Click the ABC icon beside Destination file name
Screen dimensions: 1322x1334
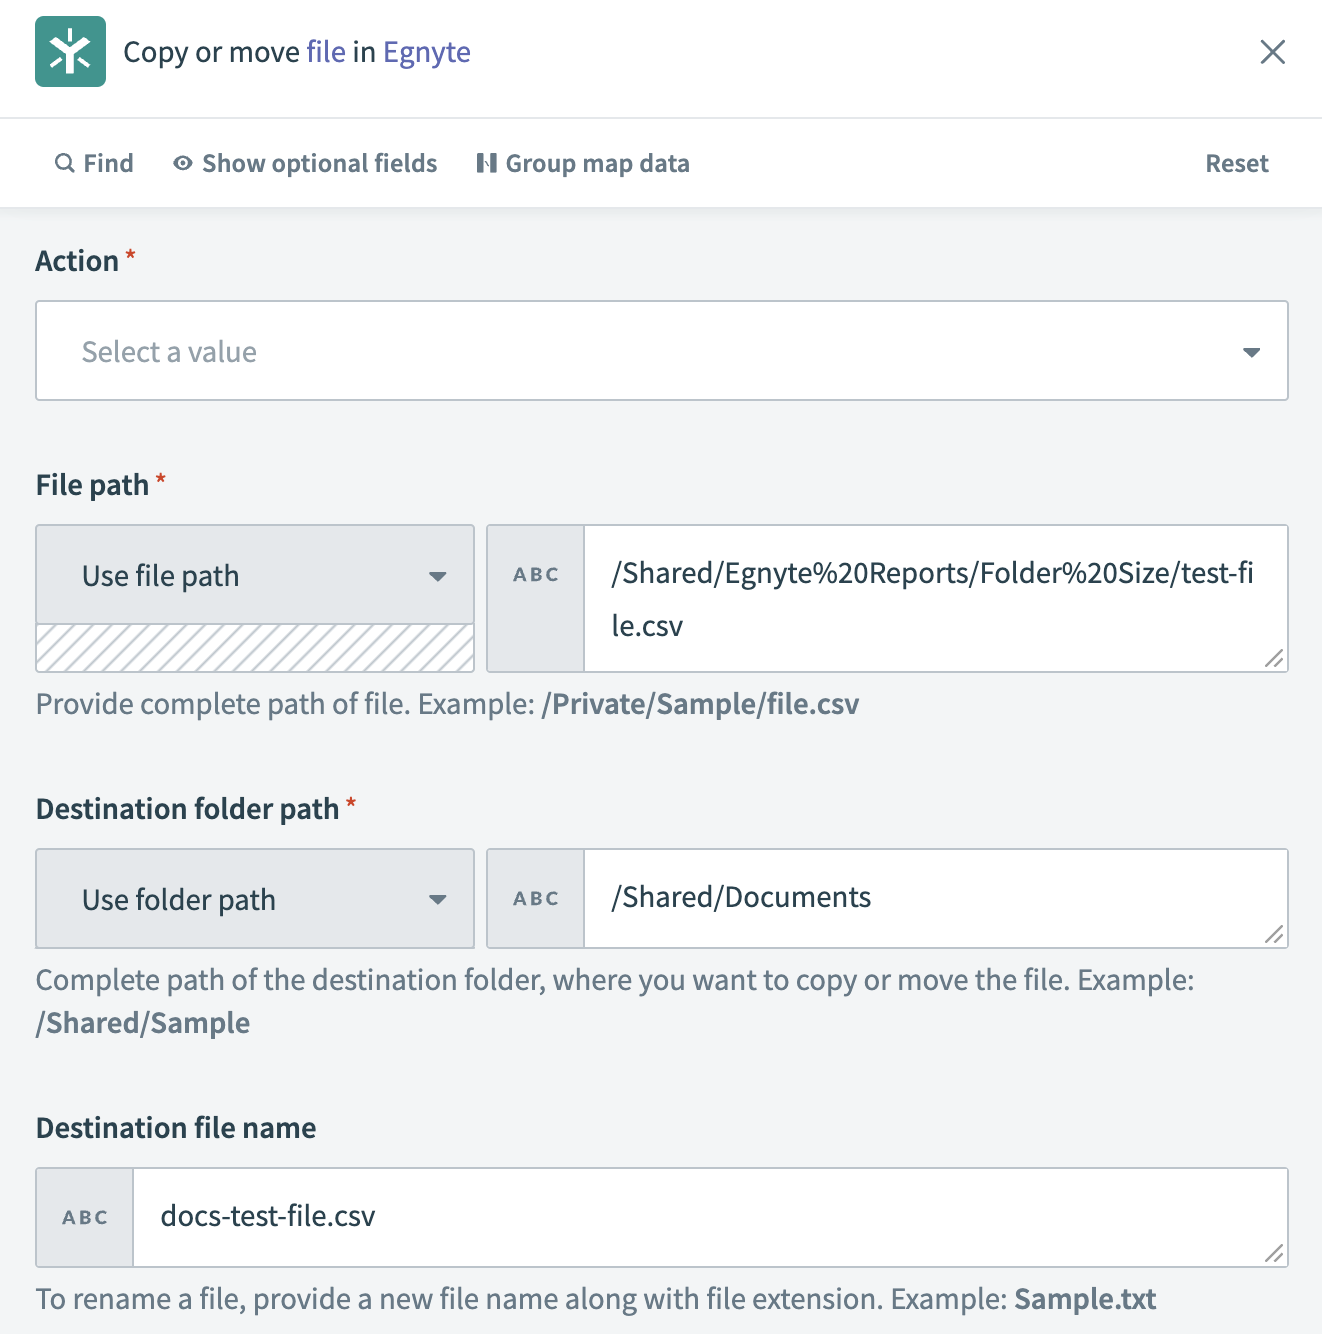click(x=84, y=1217)
